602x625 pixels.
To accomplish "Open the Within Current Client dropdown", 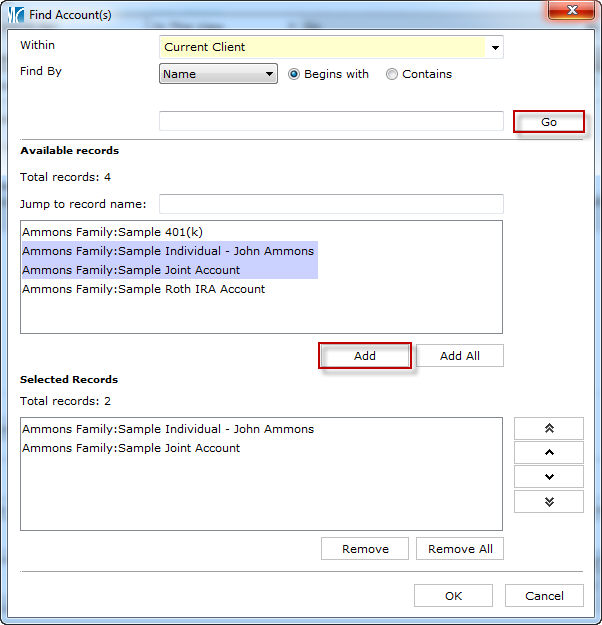I will click(494, 47).
